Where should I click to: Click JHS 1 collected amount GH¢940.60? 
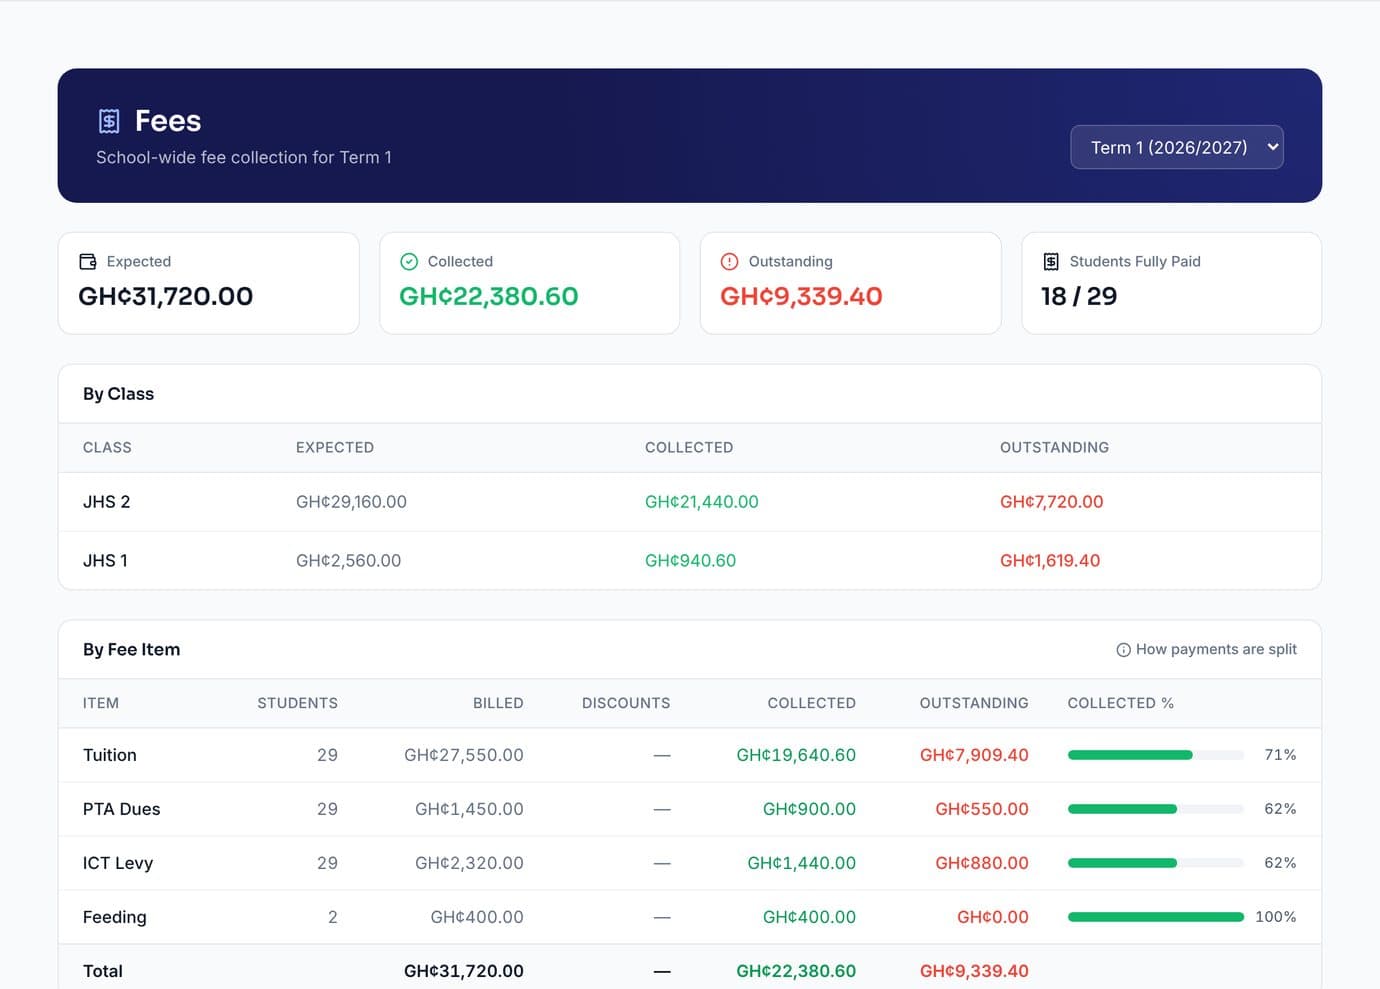pyautogui.click(x=691, y=561)
